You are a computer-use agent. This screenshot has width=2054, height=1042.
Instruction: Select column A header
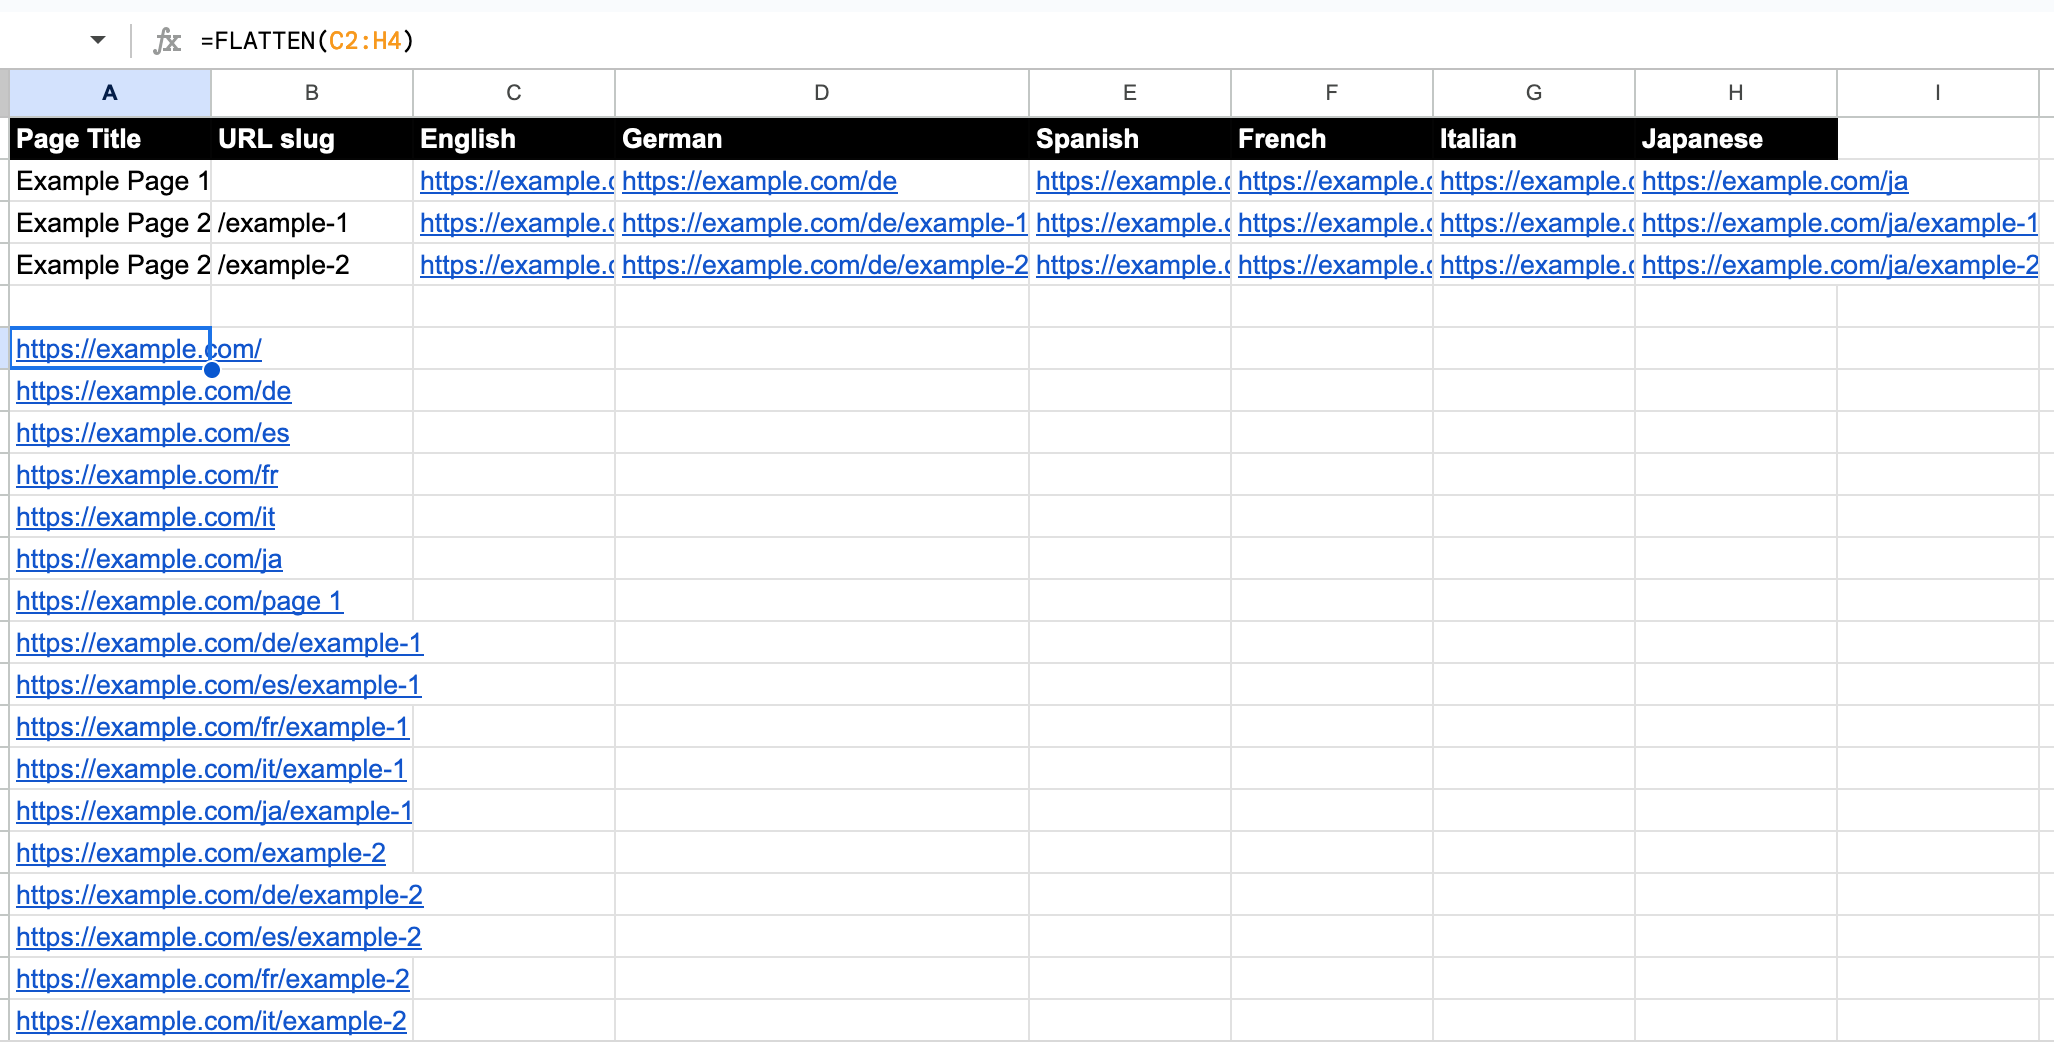click(109, 92)
